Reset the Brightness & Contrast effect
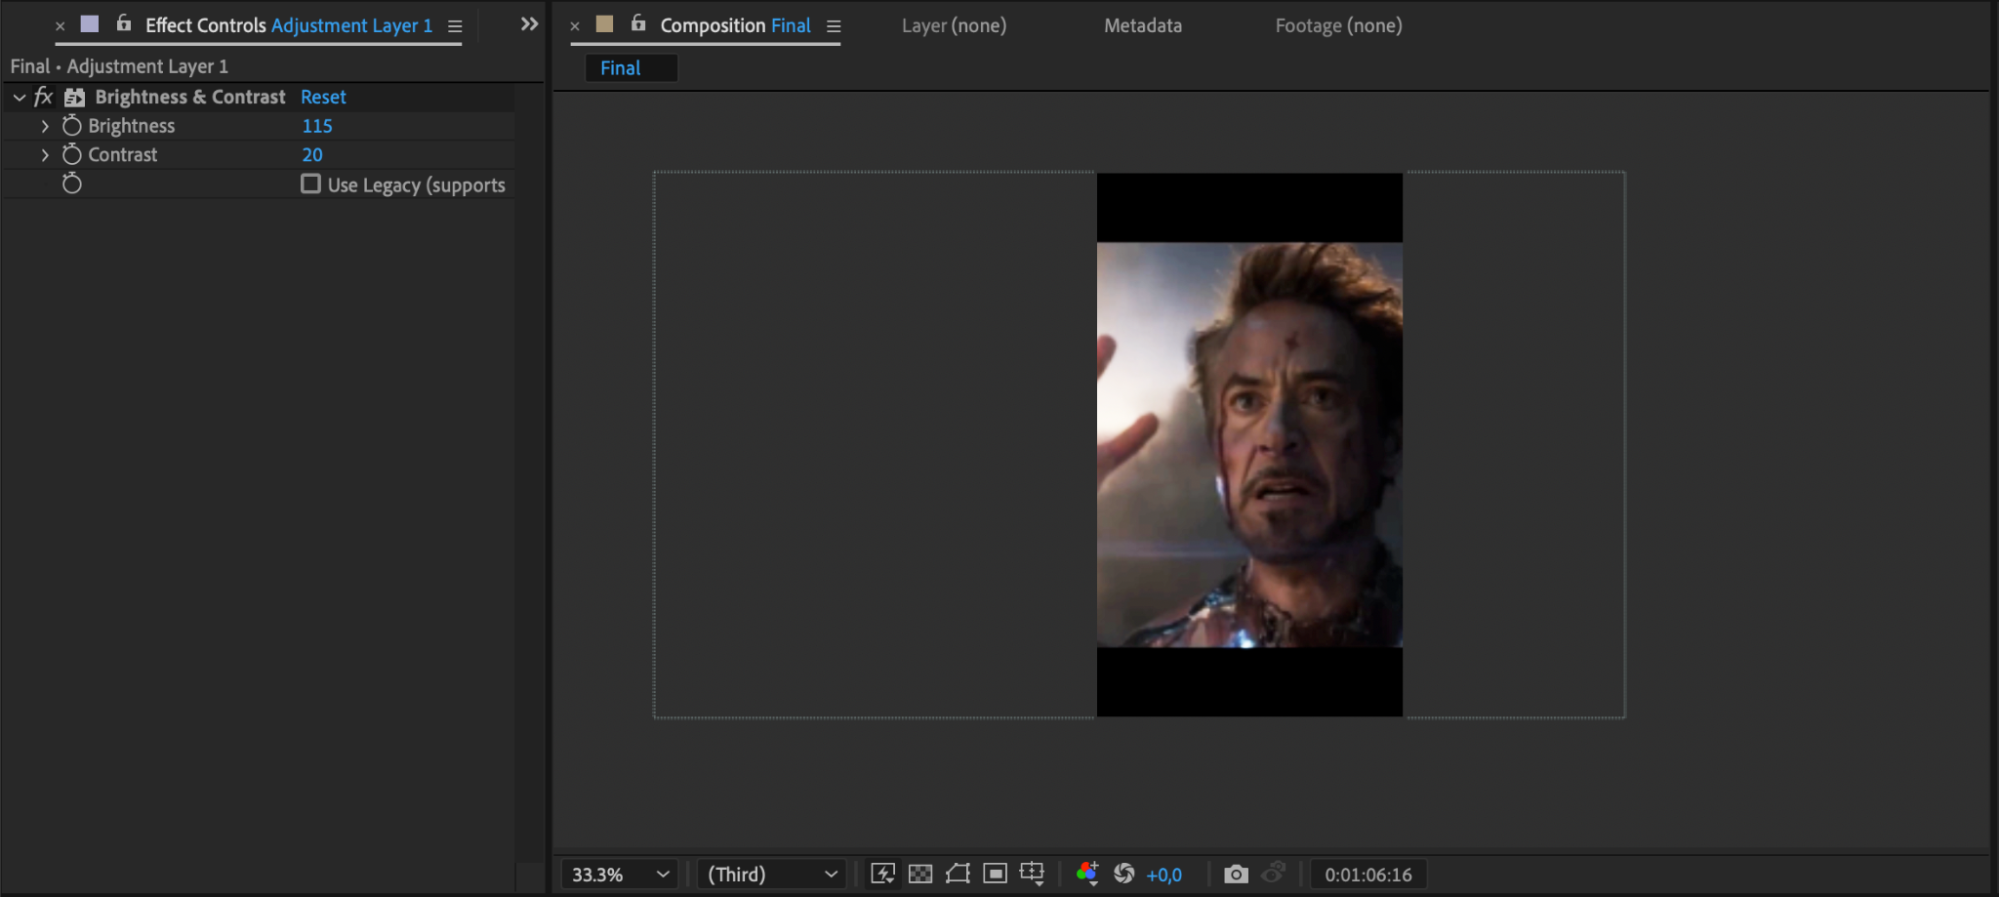 (323, 97)
